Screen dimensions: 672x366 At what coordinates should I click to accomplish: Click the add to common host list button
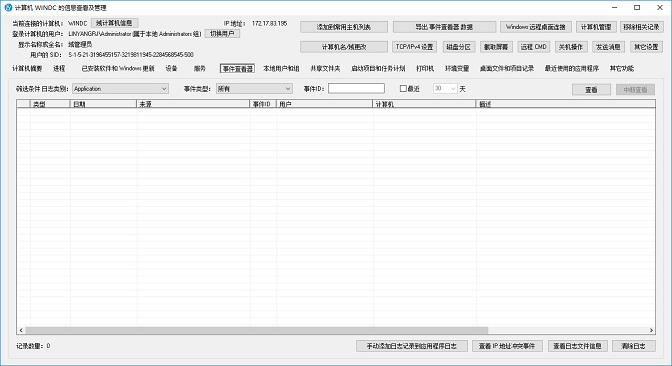point(344,27)
